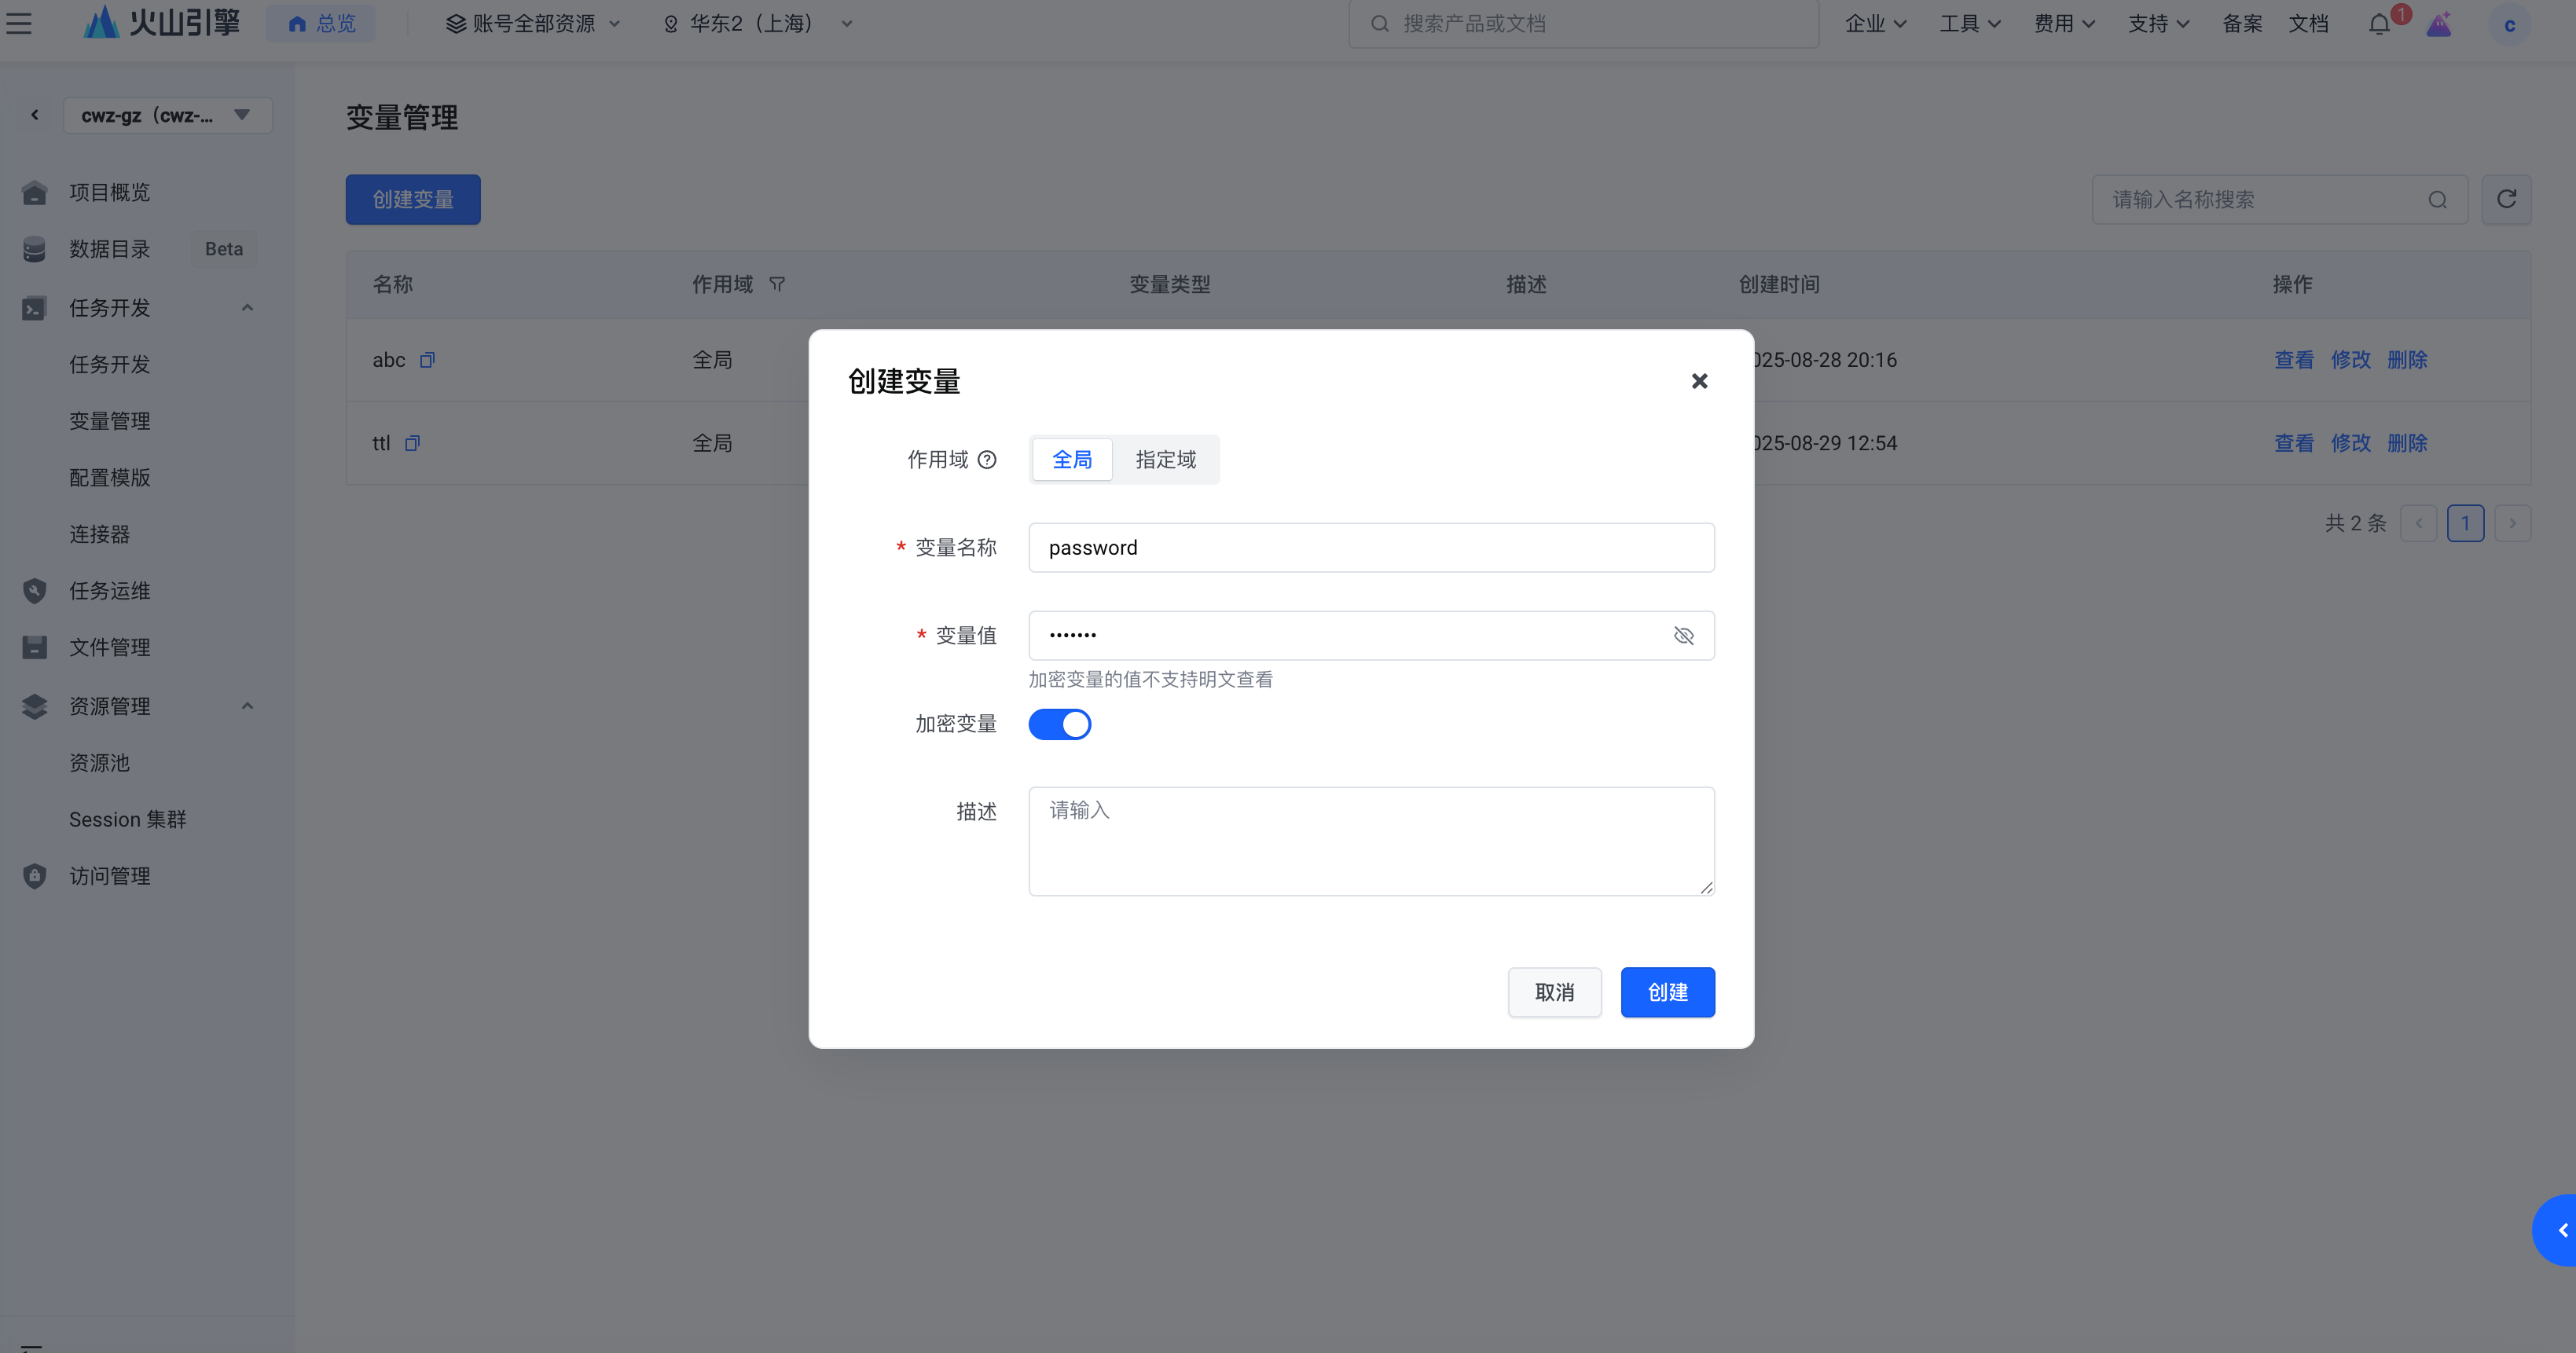Open the 费用 top menu
Image resolution: width=2576 pixels, height=1353 pixels.
pyautogui.click(x=2063, y=24)
